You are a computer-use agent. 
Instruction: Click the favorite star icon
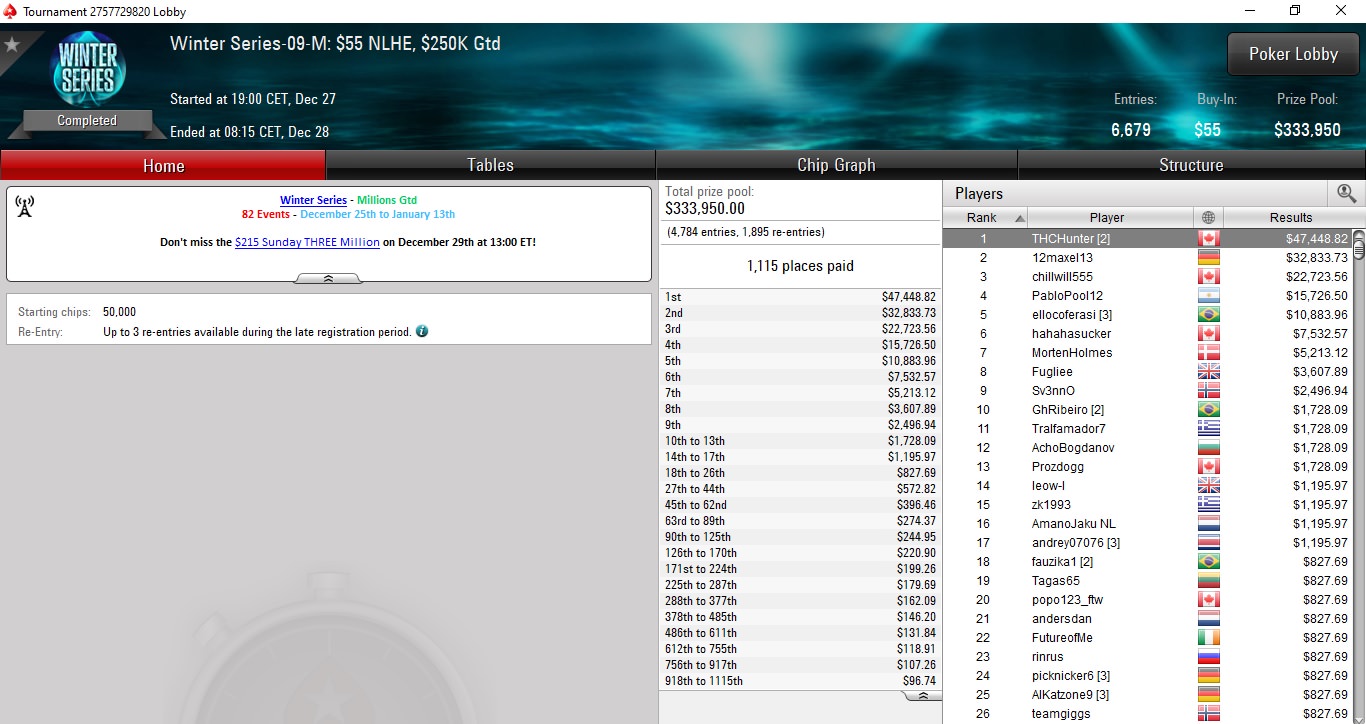pos(12,44)
